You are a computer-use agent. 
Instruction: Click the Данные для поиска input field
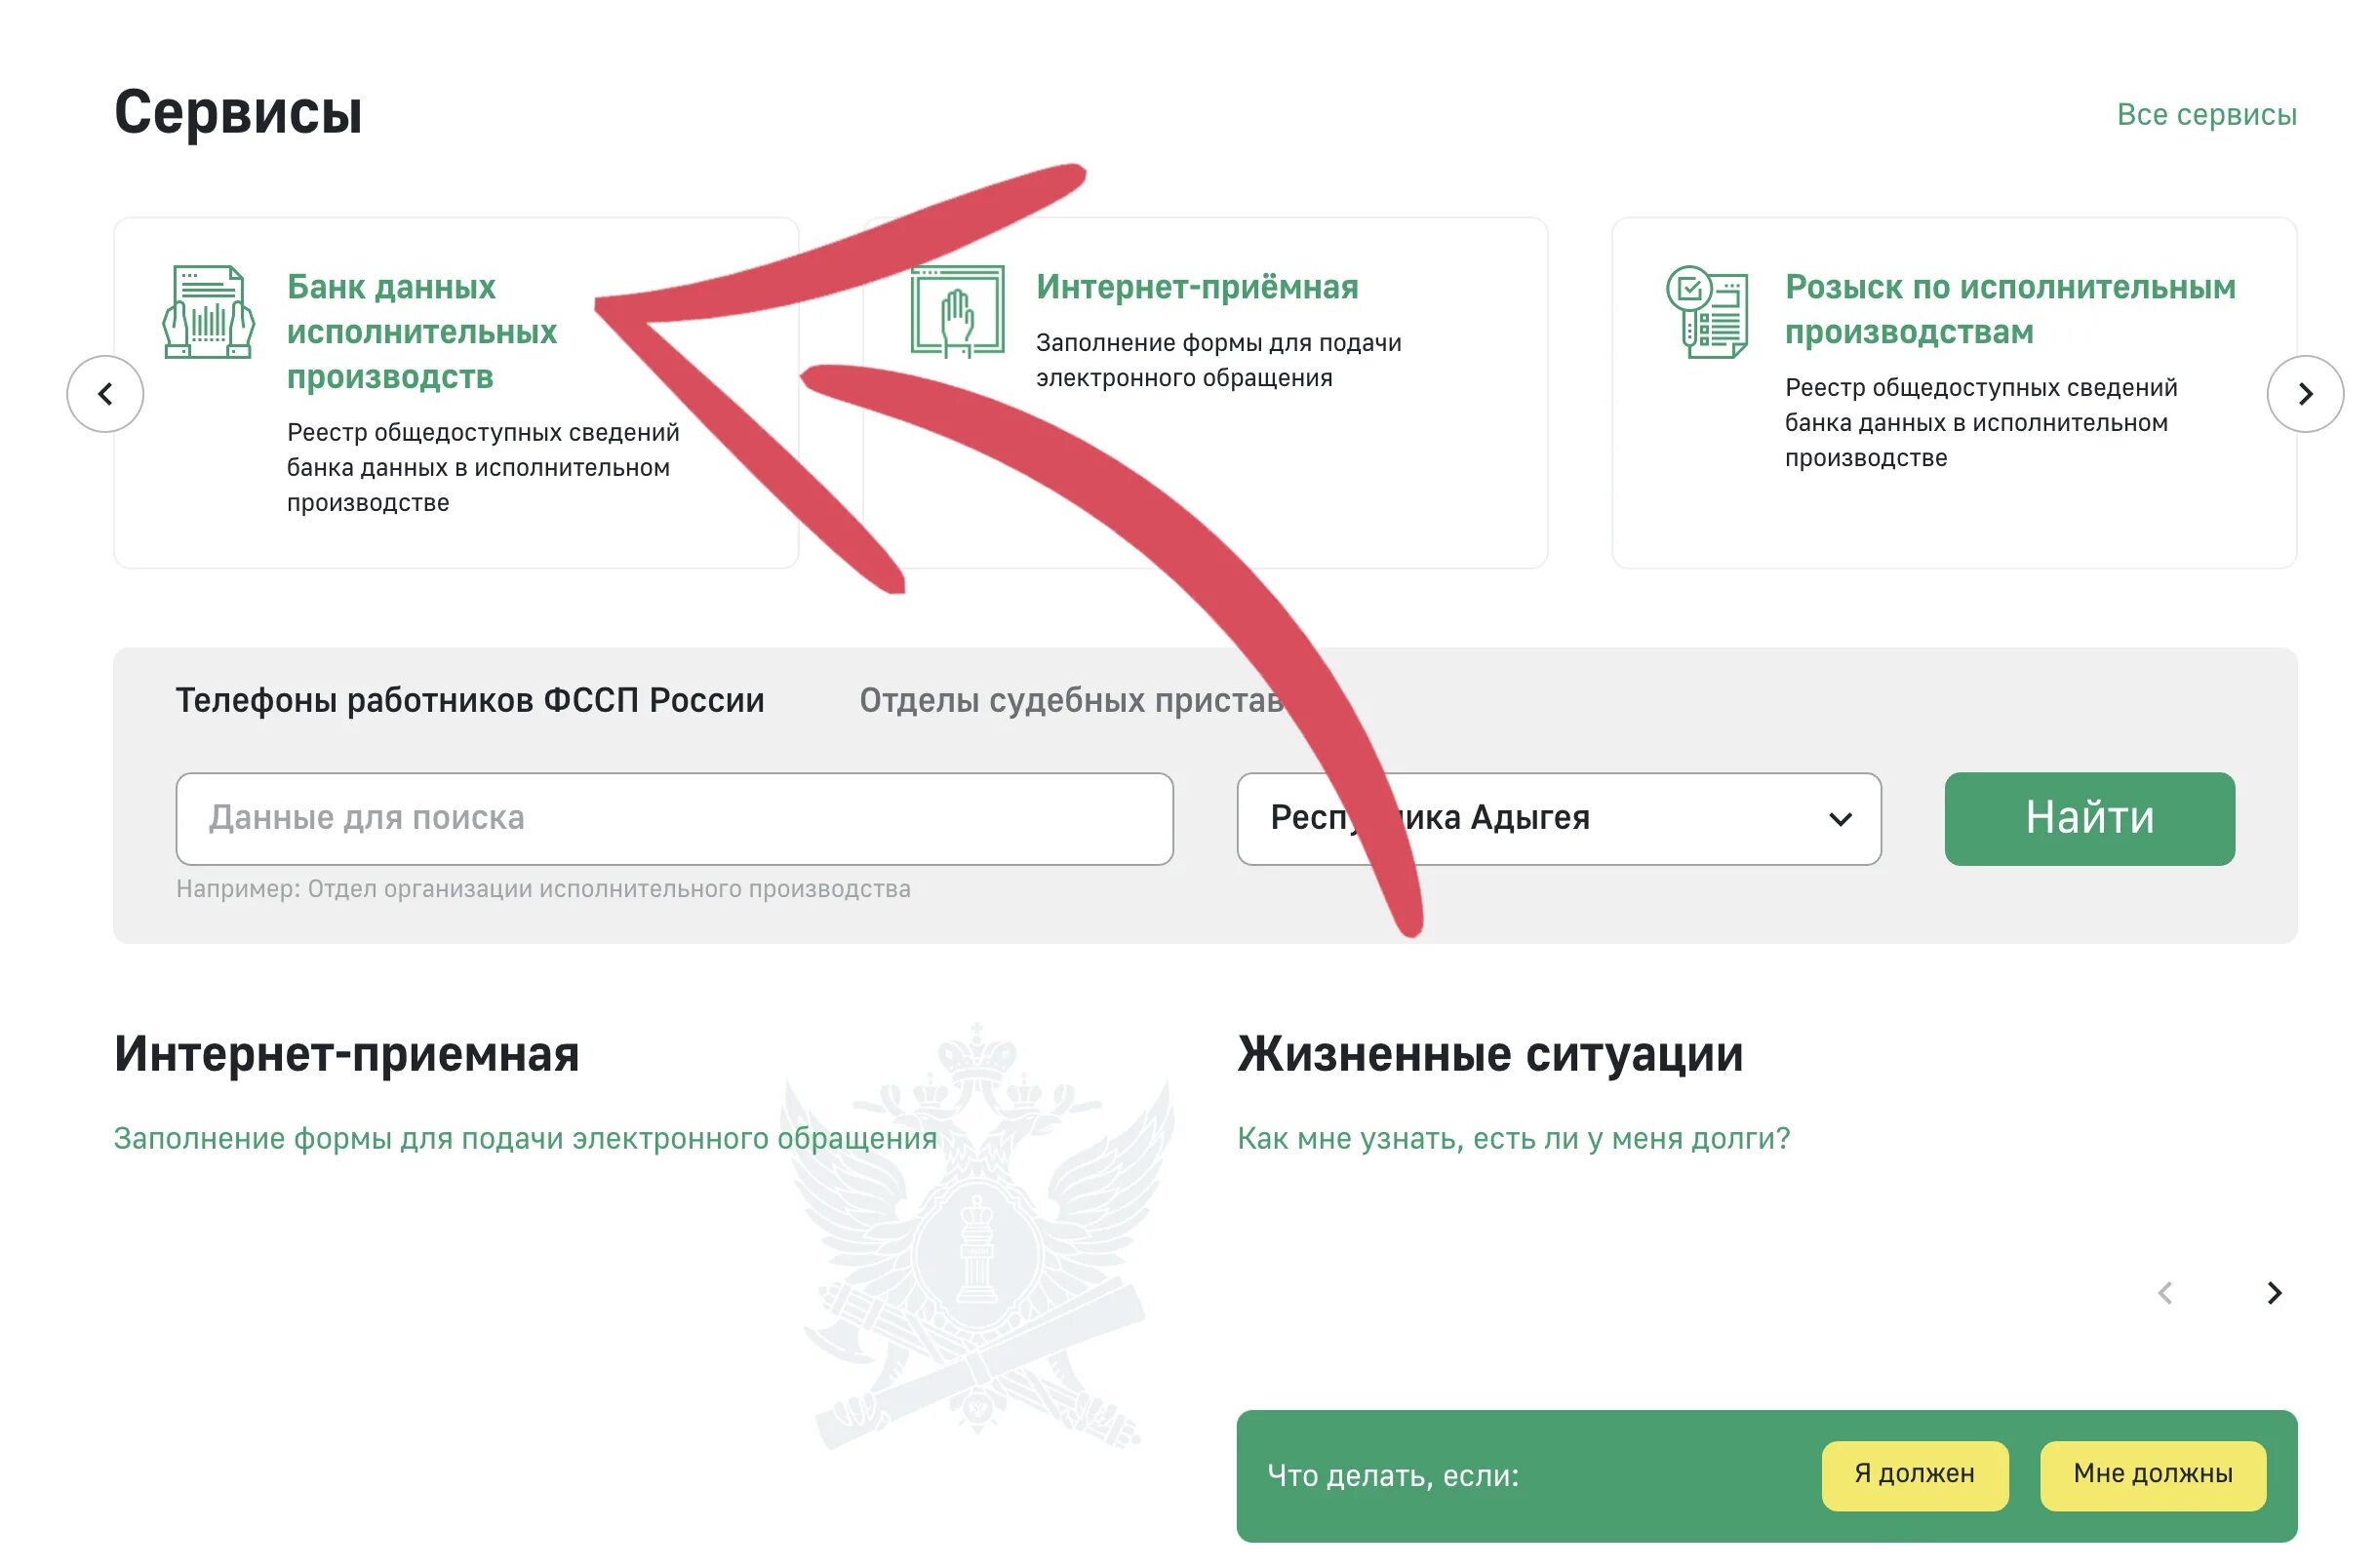(x=674, y=817)
